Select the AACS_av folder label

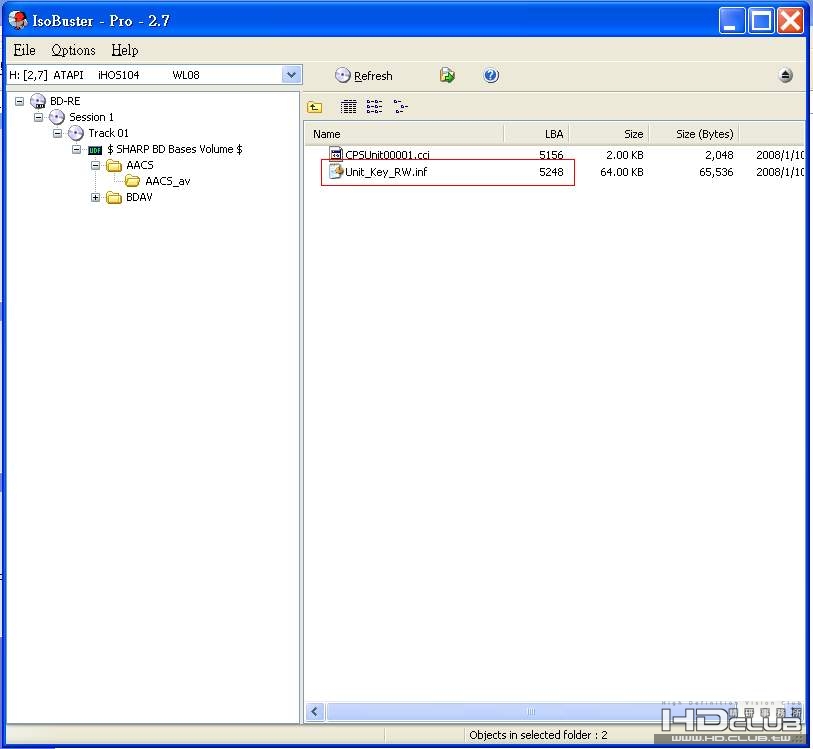pyautogui.click(x=167, y=181)
